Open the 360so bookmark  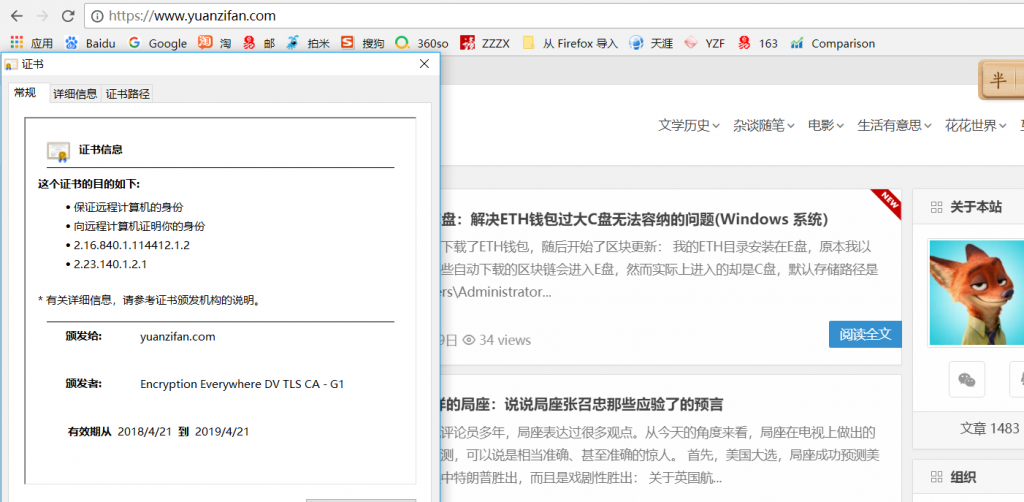tap(422, 43)
